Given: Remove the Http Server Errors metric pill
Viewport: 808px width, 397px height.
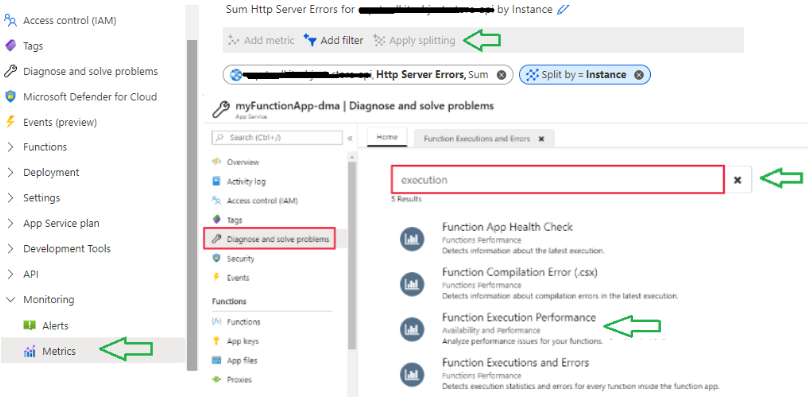Looking at the screenshot, I should [501, 75].
